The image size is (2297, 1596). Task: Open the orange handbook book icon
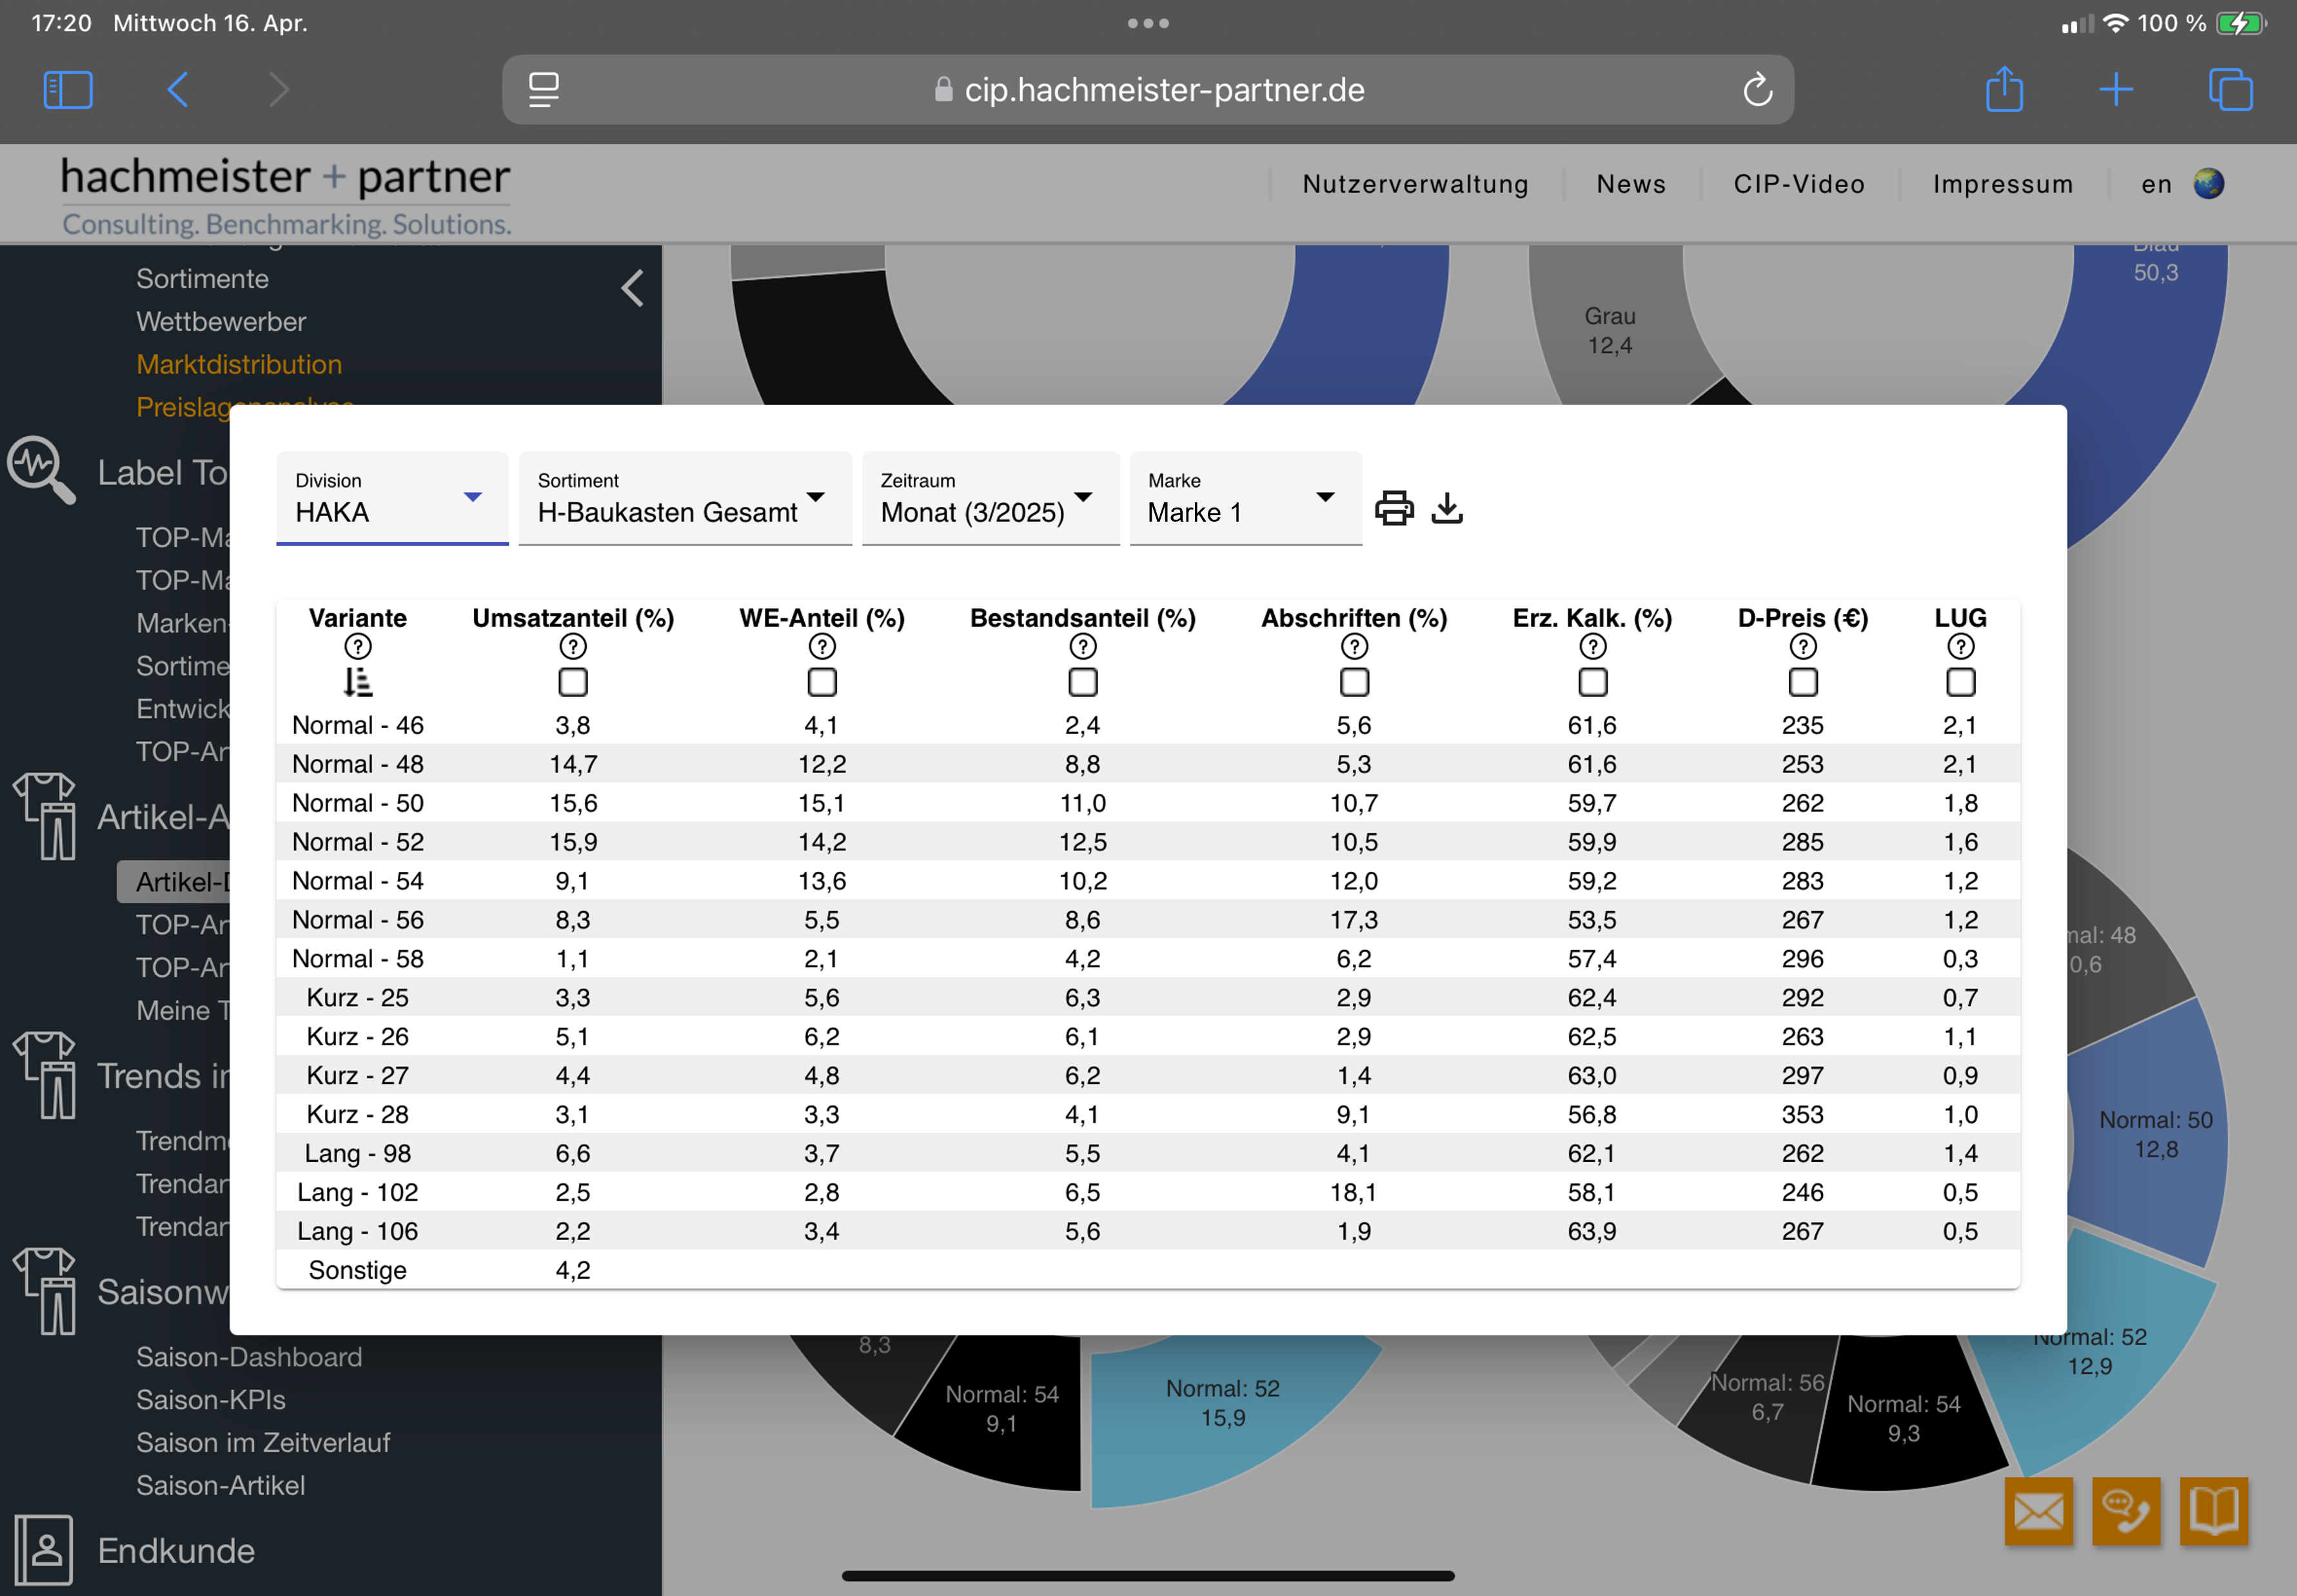point(2214,1511)
